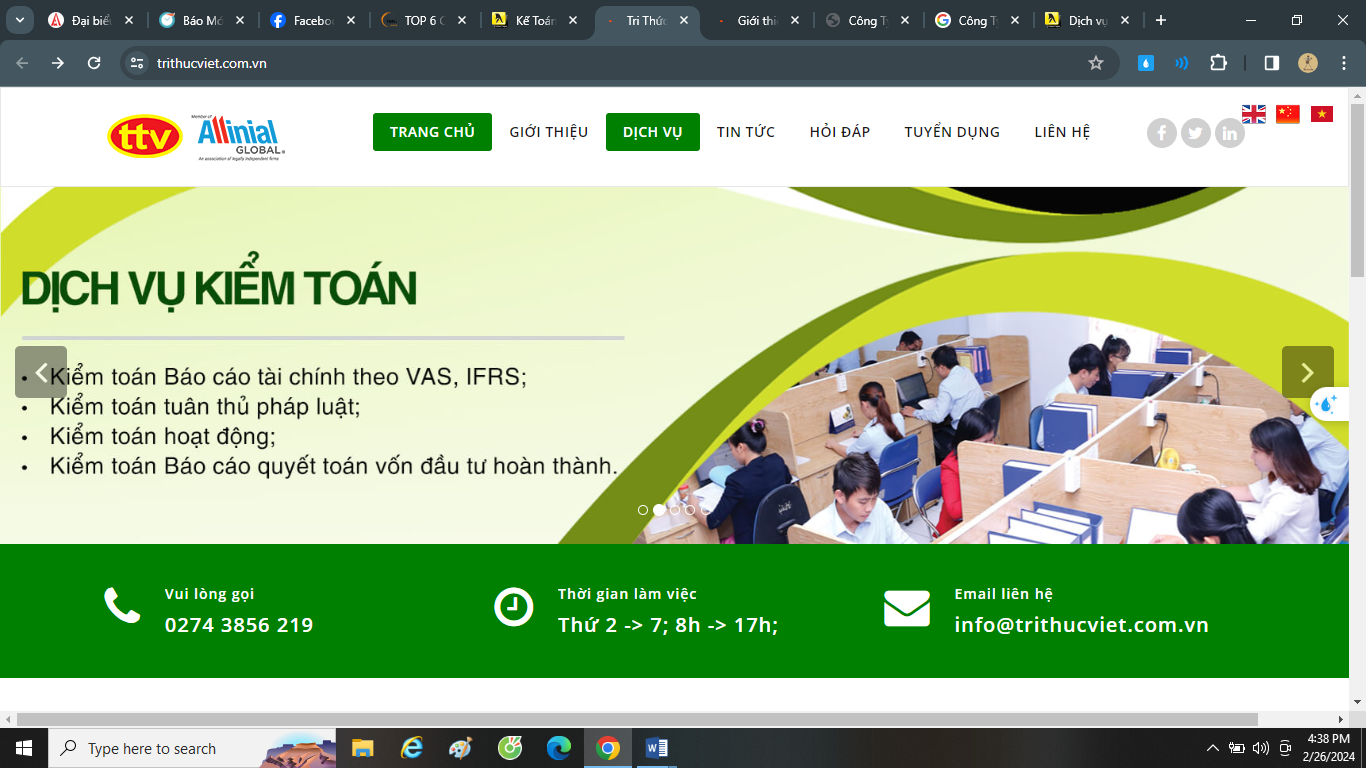
Task: Bookmark this page with the star icon
Action: point(1096,63)
